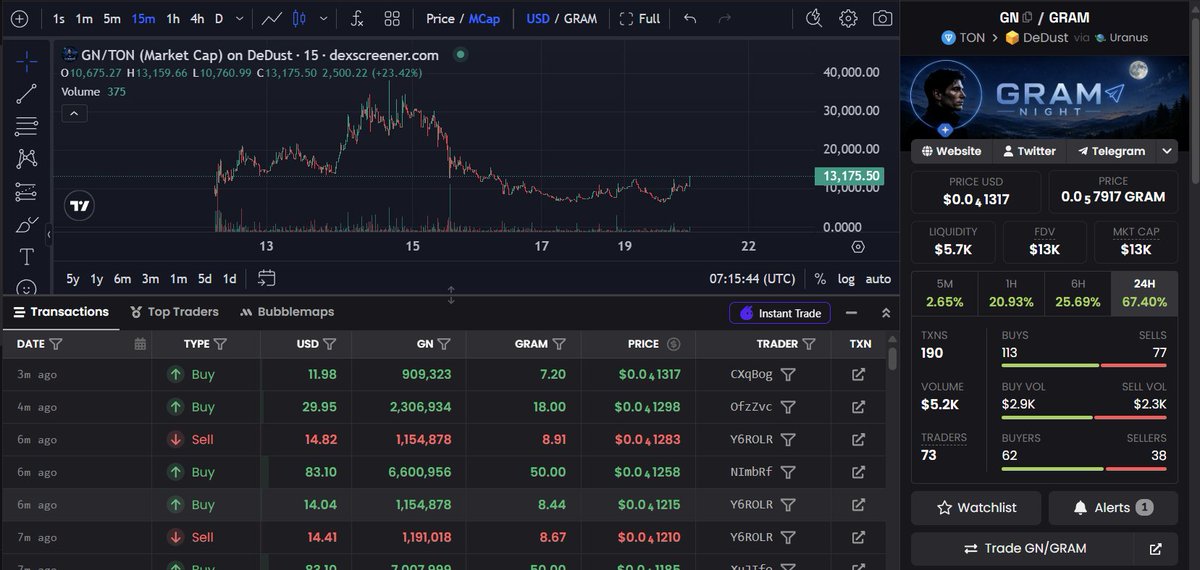This screenshot has width=1200, height=570.
Task: Open the indicators fx menu
Action: [357, 18]
